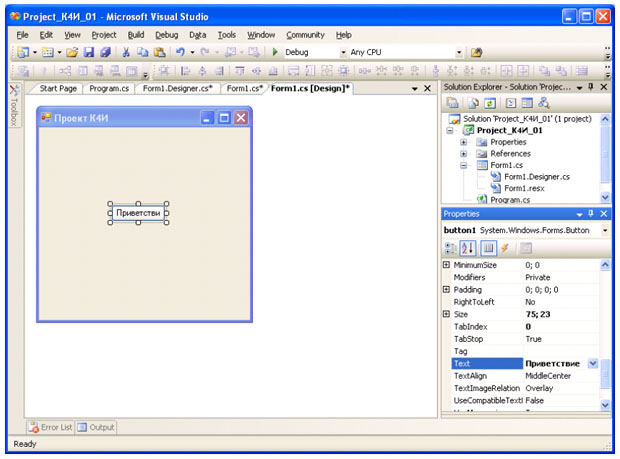Switch to the Program.cs tab
Image resolution: width=620 pixels, height=459 pixels.
109,89
